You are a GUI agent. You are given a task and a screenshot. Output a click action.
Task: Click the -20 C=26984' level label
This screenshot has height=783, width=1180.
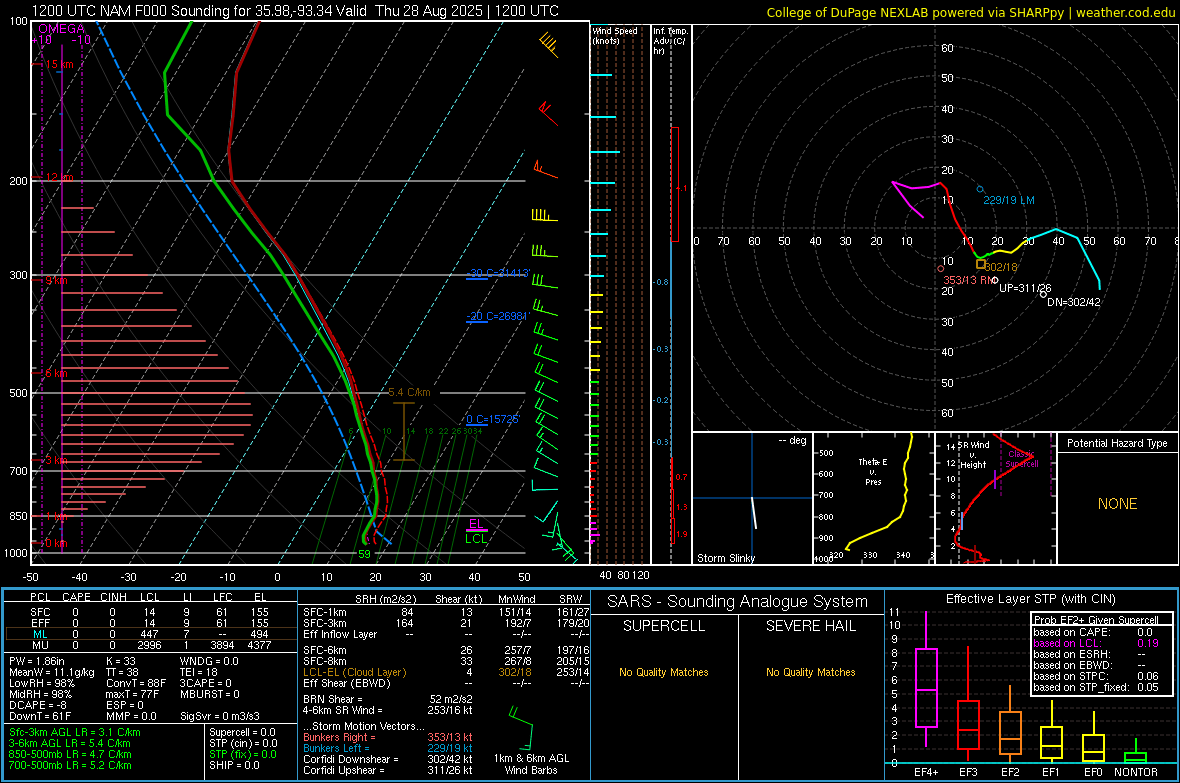pyautogui.click(x=498, y=316)
